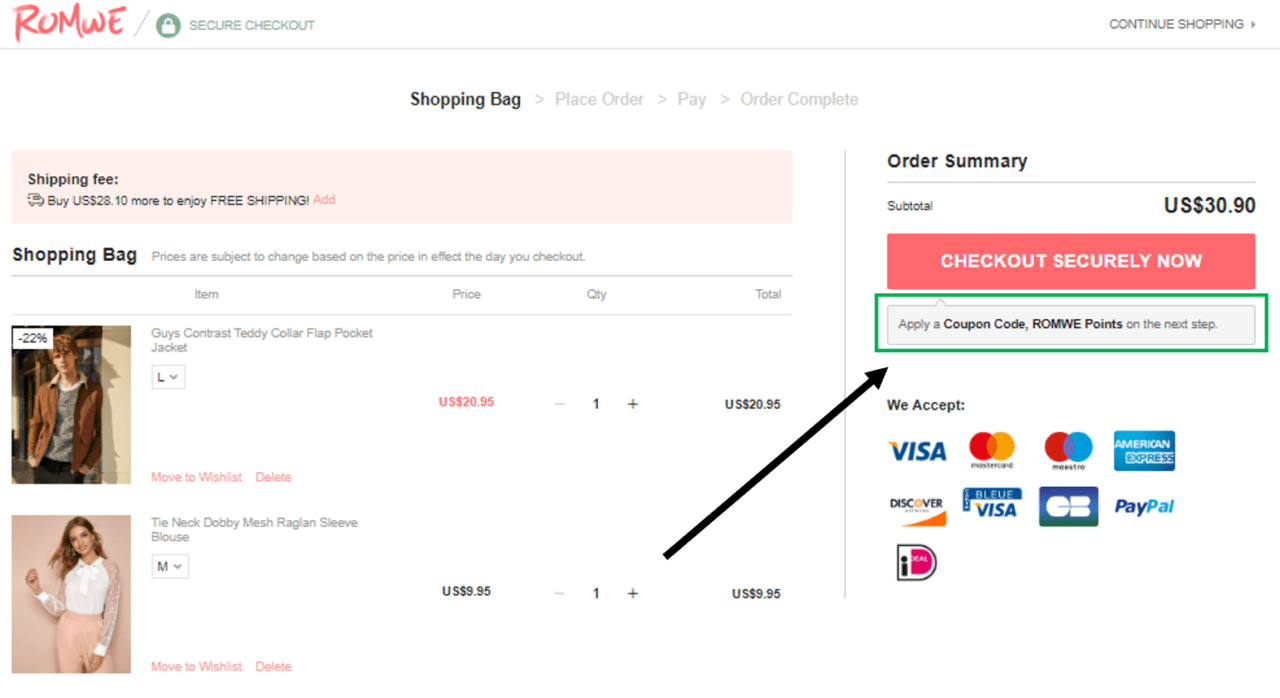1280x698 pixels.
Task: Click the secure checkout lock icon
Action: point(168,24)
